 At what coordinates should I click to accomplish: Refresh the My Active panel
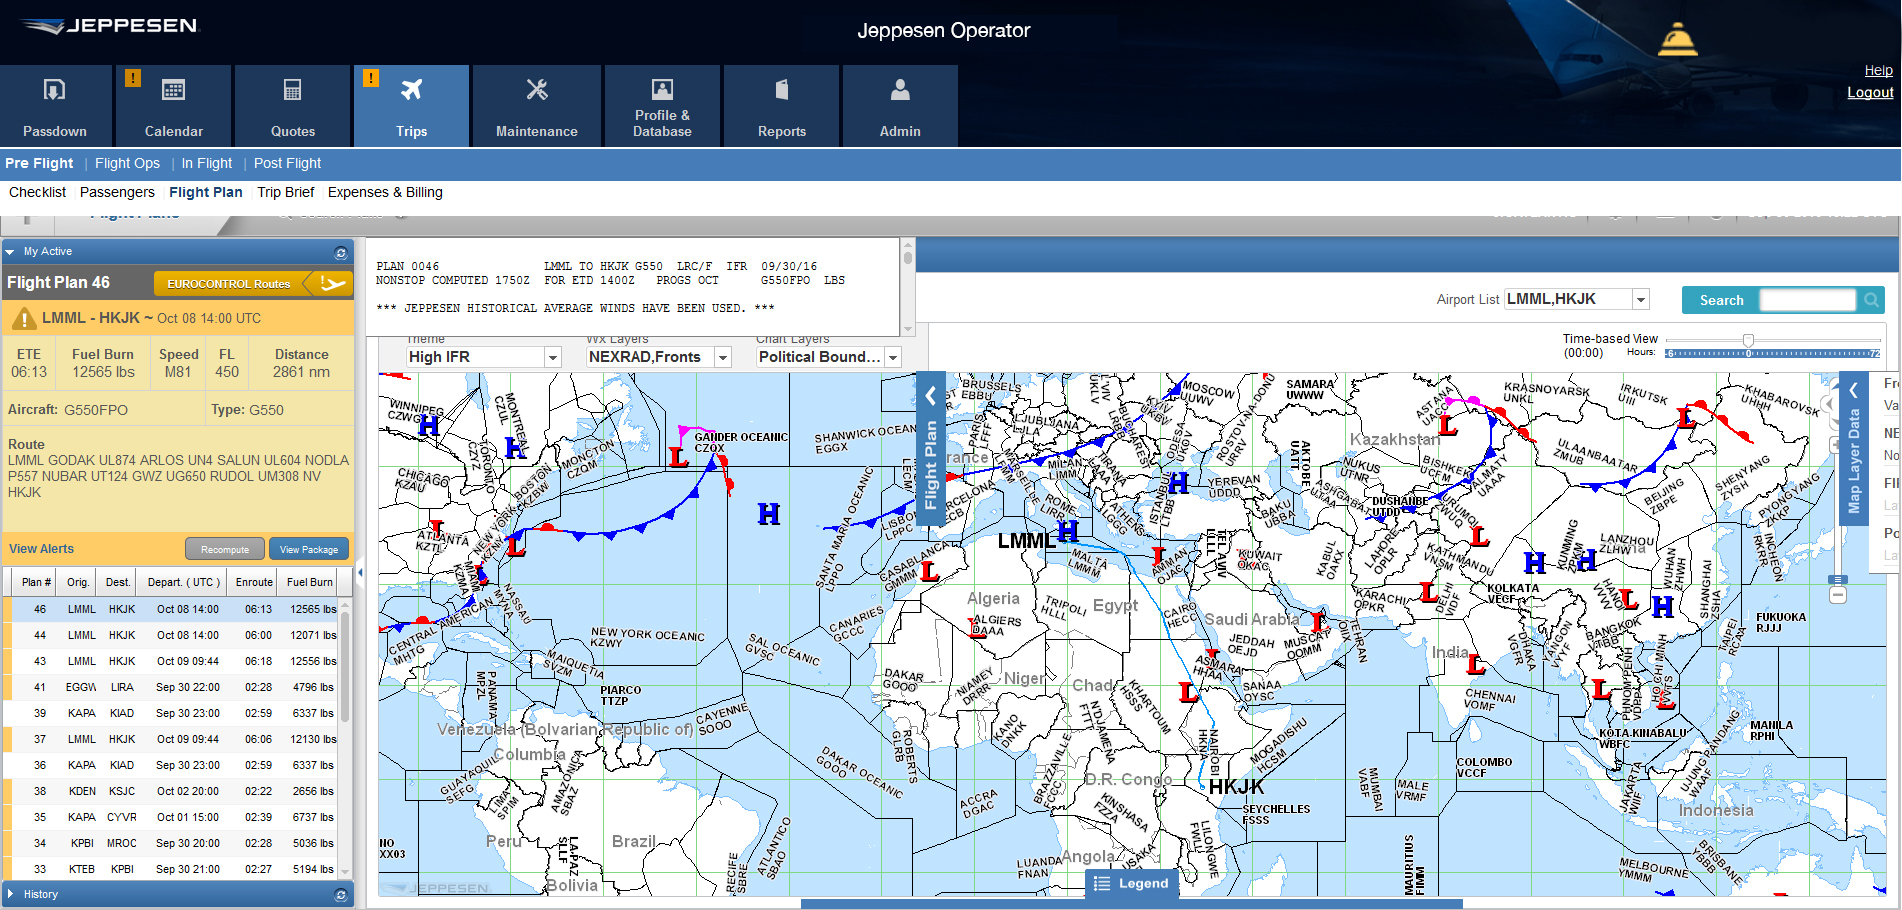click(x=341, y=253)
